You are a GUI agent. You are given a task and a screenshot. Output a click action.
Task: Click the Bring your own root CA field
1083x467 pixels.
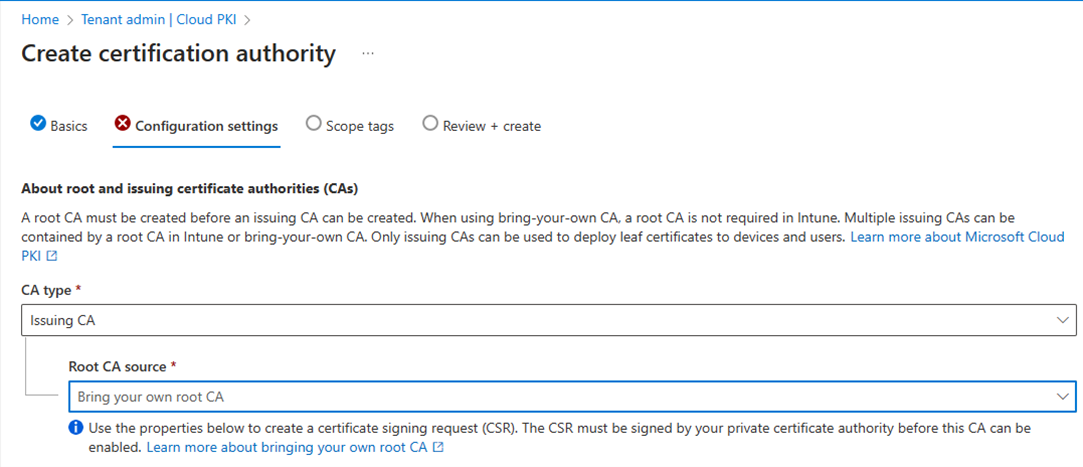click(x=573, y=397)
